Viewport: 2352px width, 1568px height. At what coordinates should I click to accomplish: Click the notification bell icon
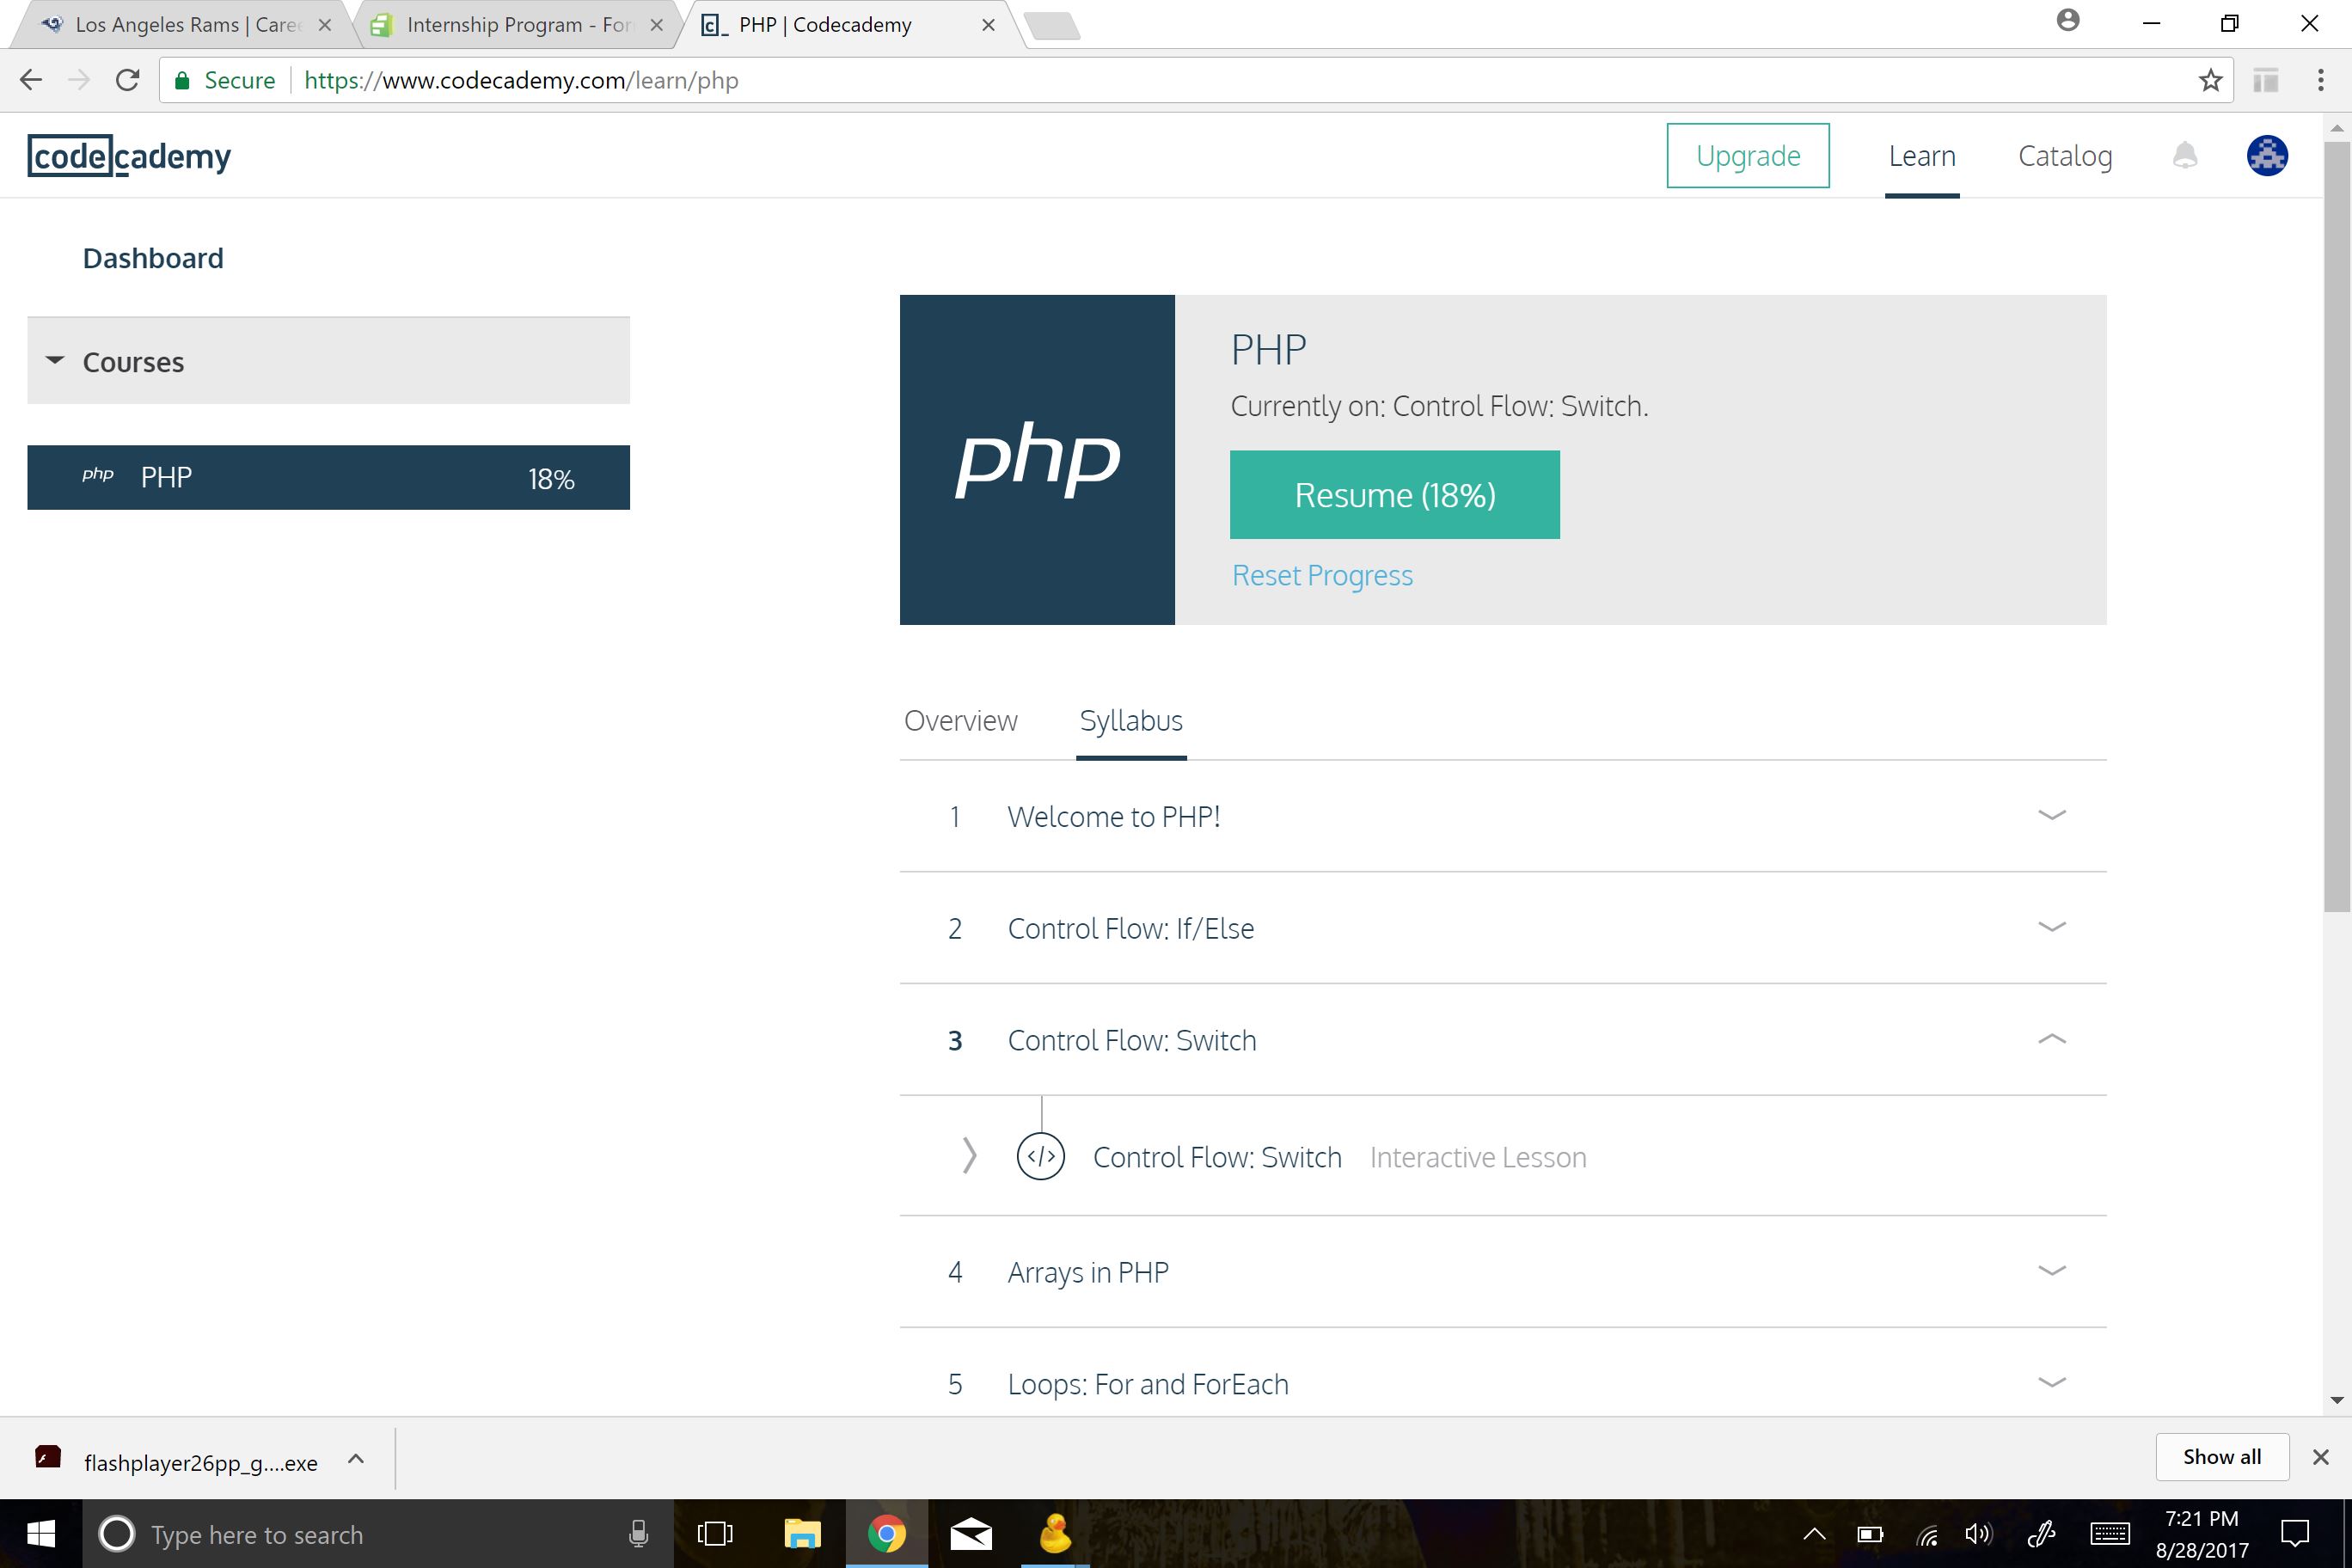2184,154
